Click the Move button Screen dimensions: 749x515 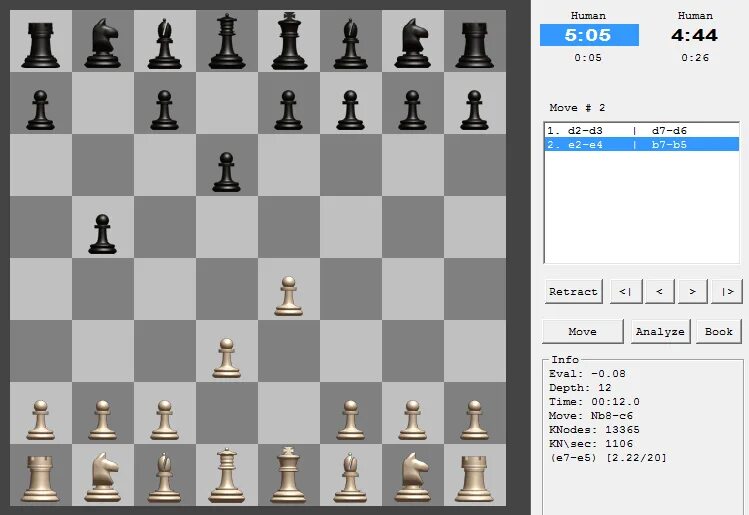coord(583,332)
